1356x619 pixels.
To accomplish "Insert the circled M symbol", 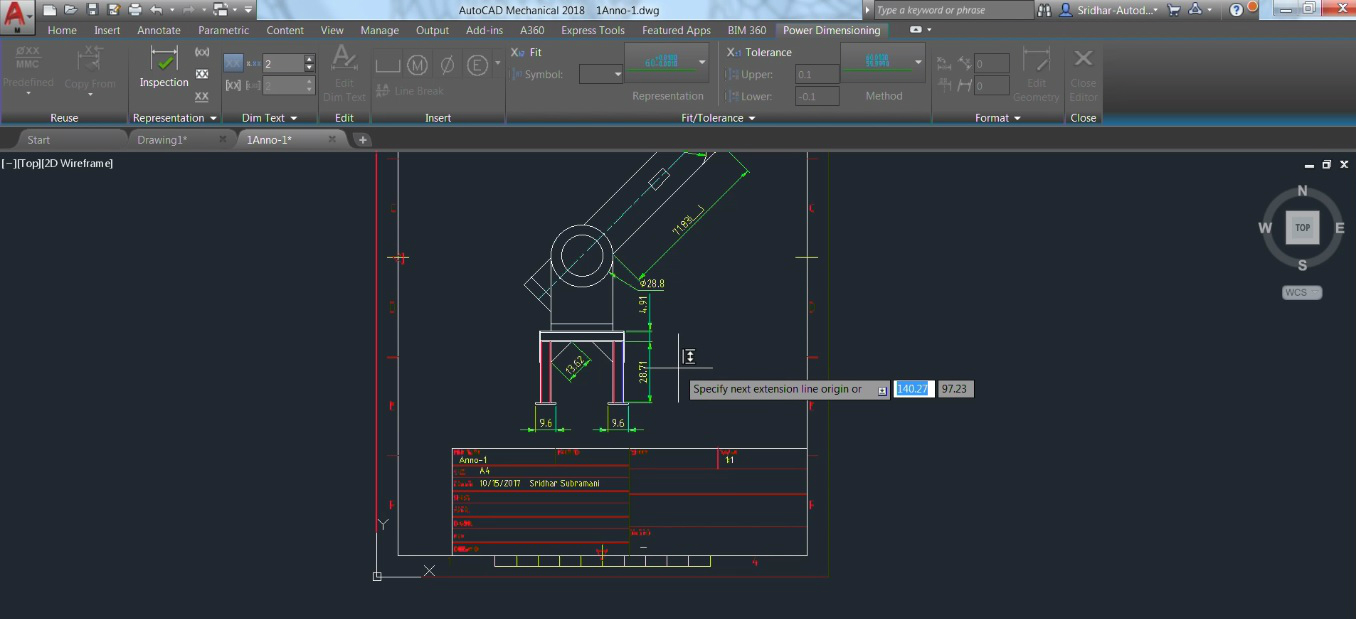I will pos(417,66).
